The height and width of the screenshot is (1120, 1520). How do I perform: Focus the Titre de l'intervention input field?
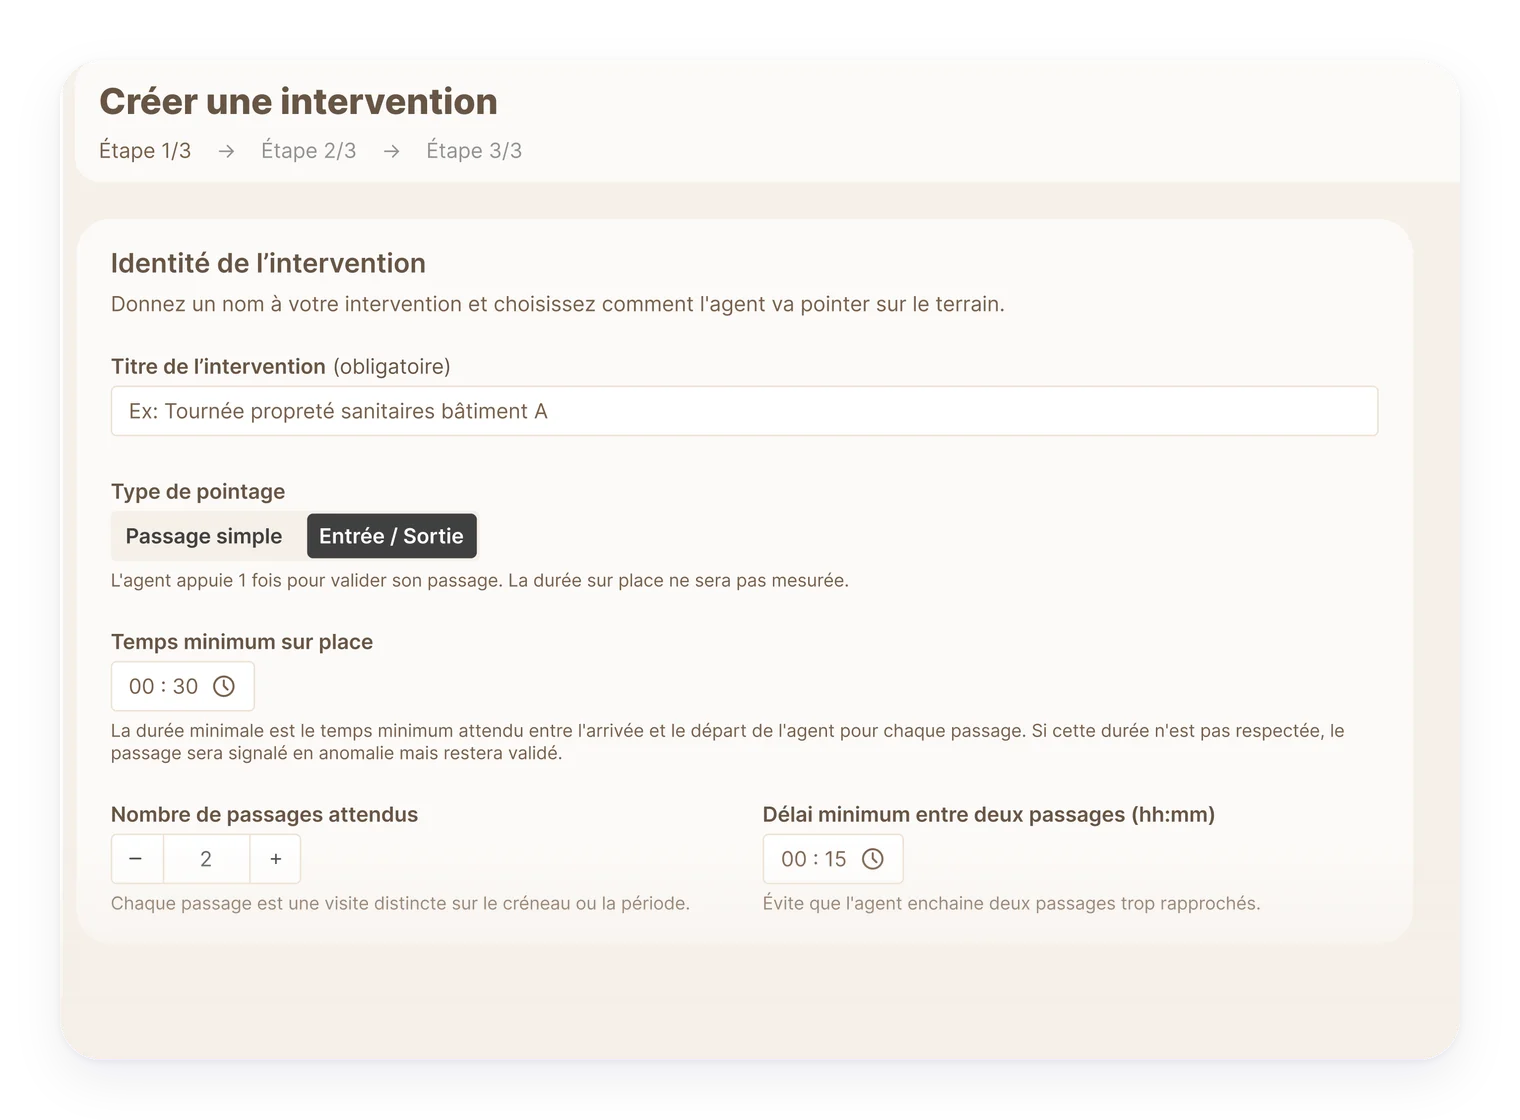(744, 411)
